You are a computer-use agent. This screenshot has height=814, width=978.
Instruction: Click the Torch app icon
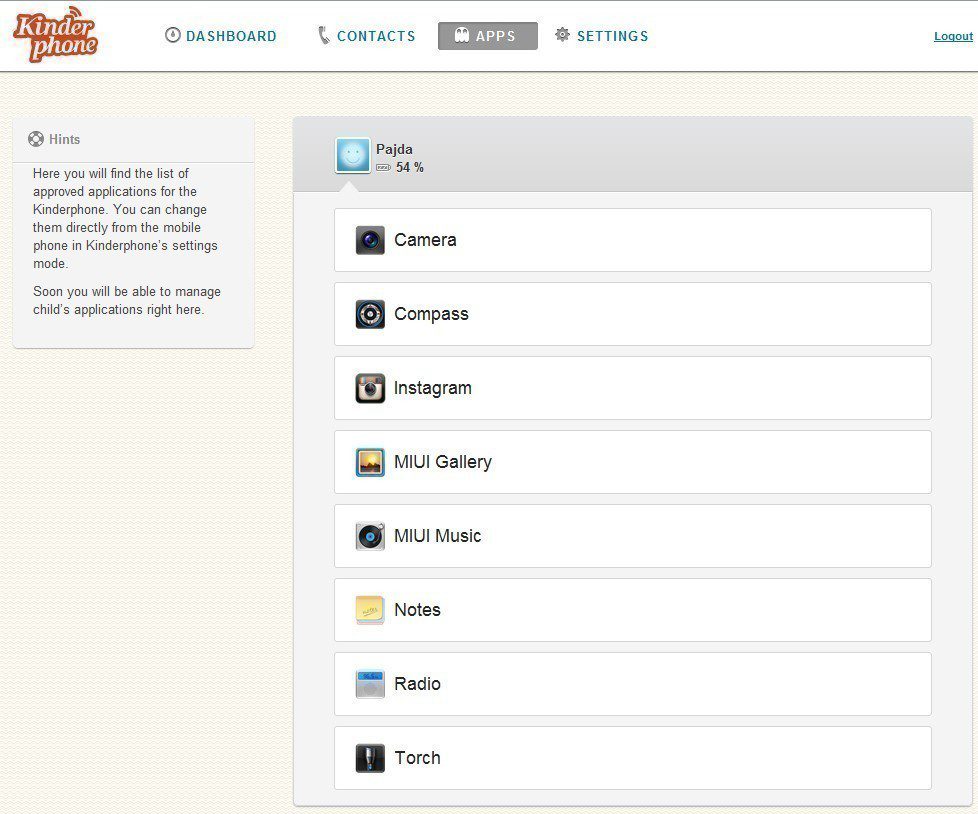point(370,758)
